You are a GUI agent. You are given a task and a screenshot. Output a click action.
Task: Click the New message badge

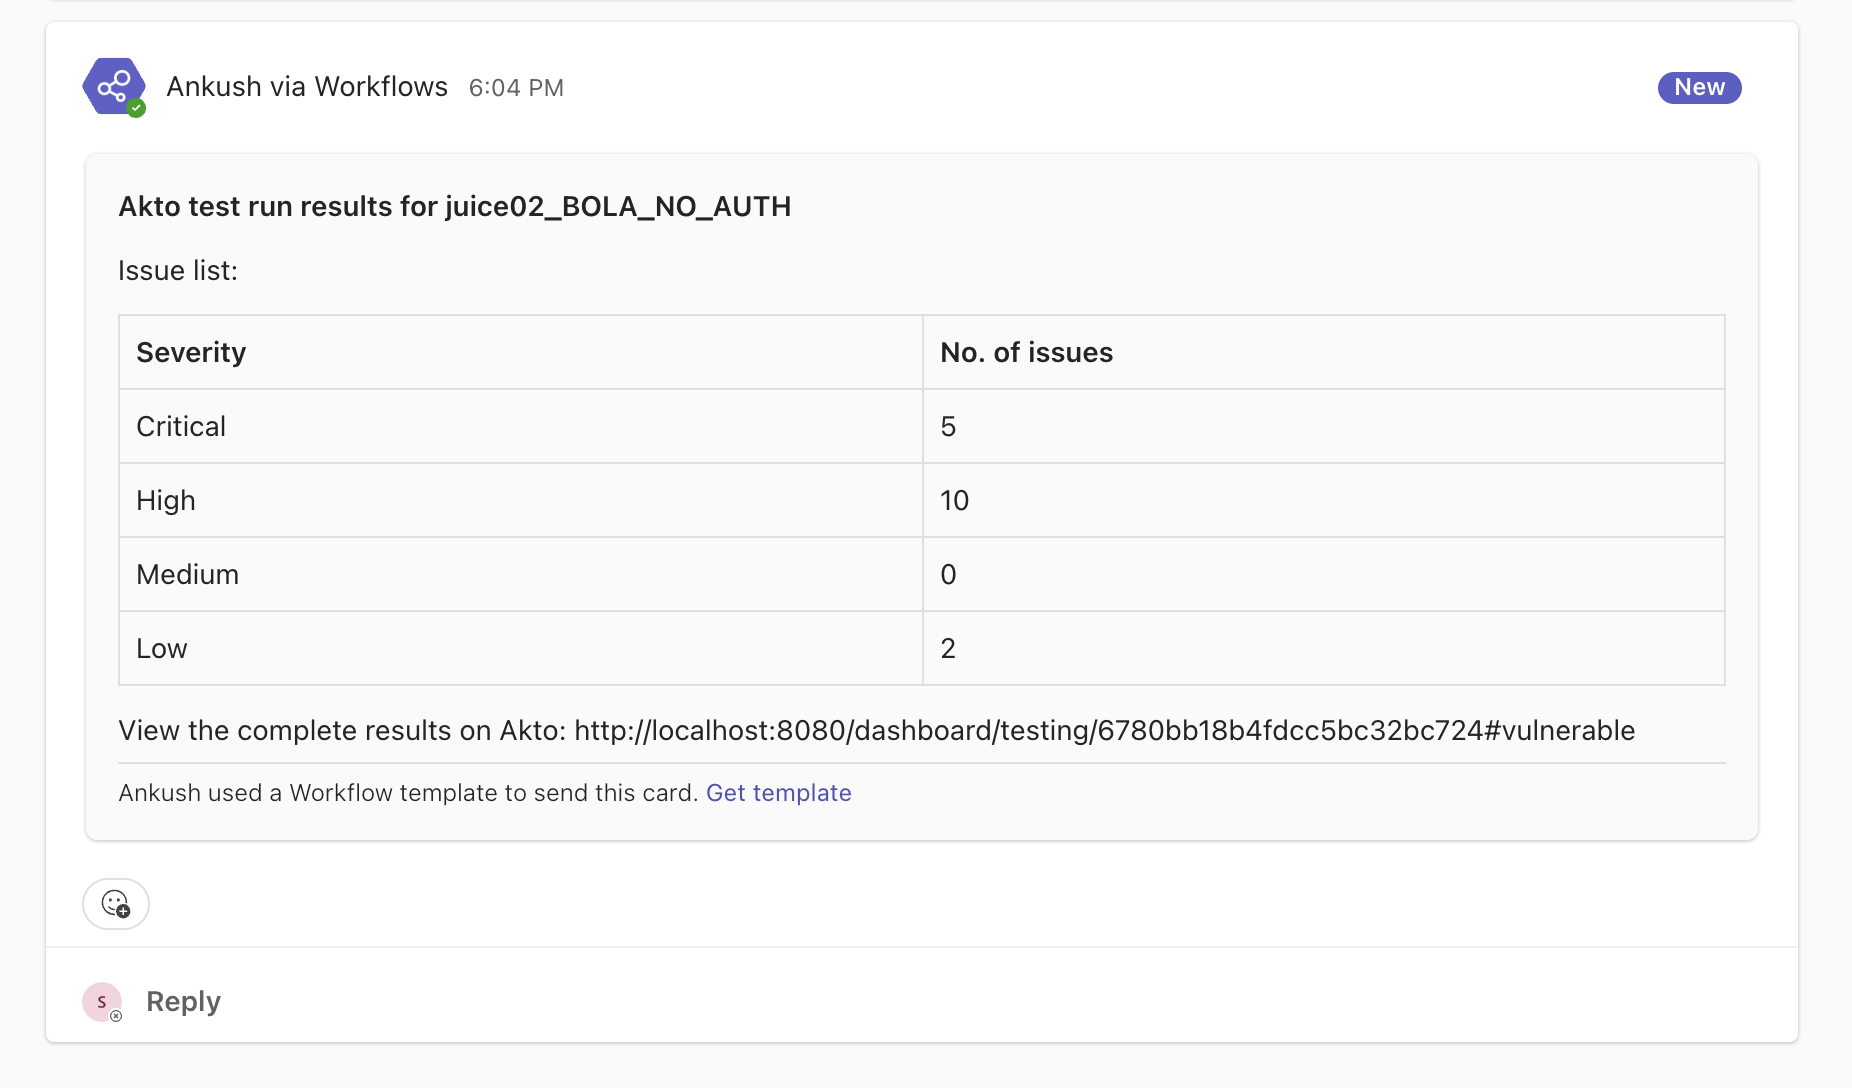pos(1699,88)
